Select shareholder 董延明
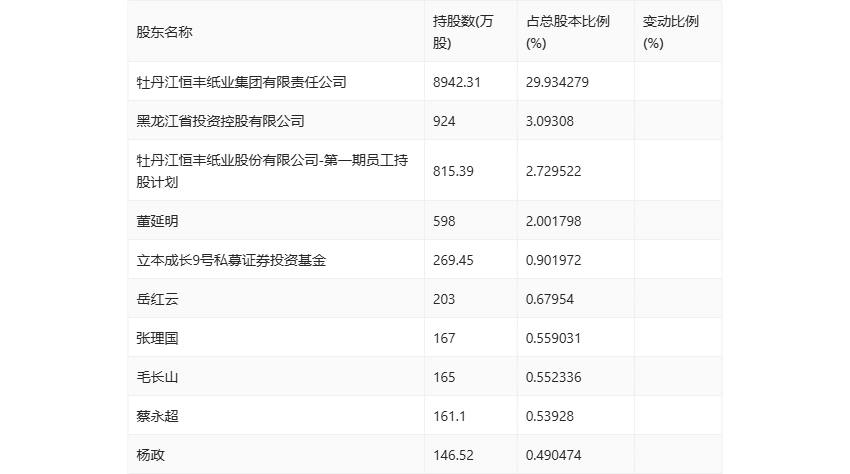The width and height of the screenshot is (850, 474). coord(157,221)
